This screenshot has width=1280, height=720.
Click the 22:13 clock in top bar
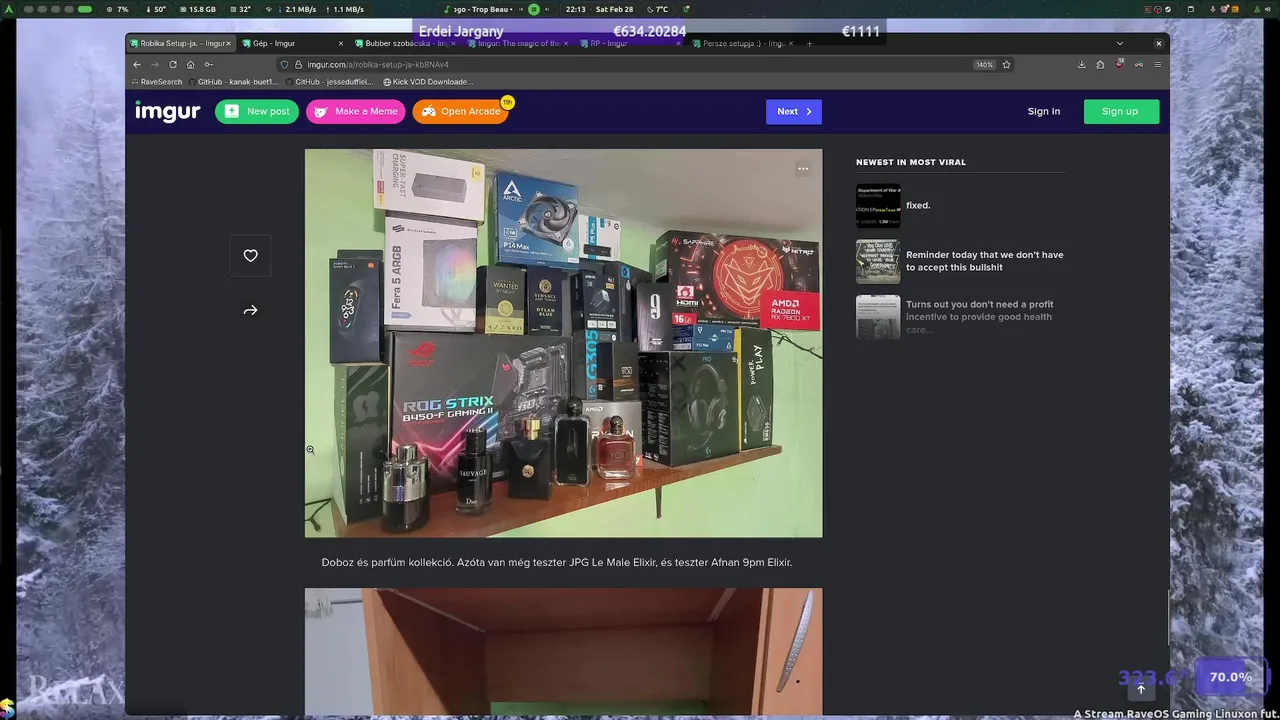(x=576, y=9)
